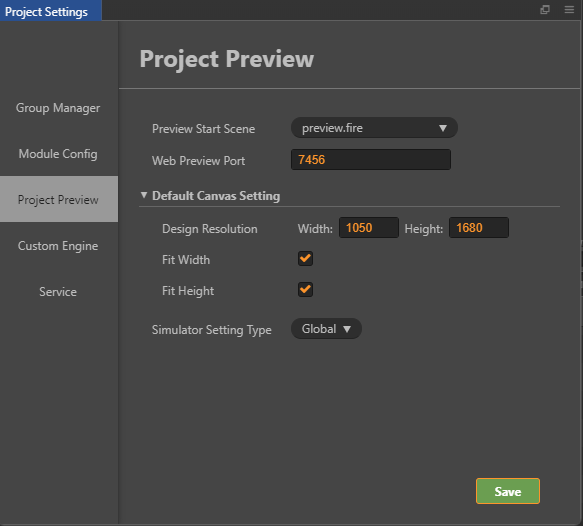583x526 pixels.
Task: Open the Group Manager section
Action: 58,108
